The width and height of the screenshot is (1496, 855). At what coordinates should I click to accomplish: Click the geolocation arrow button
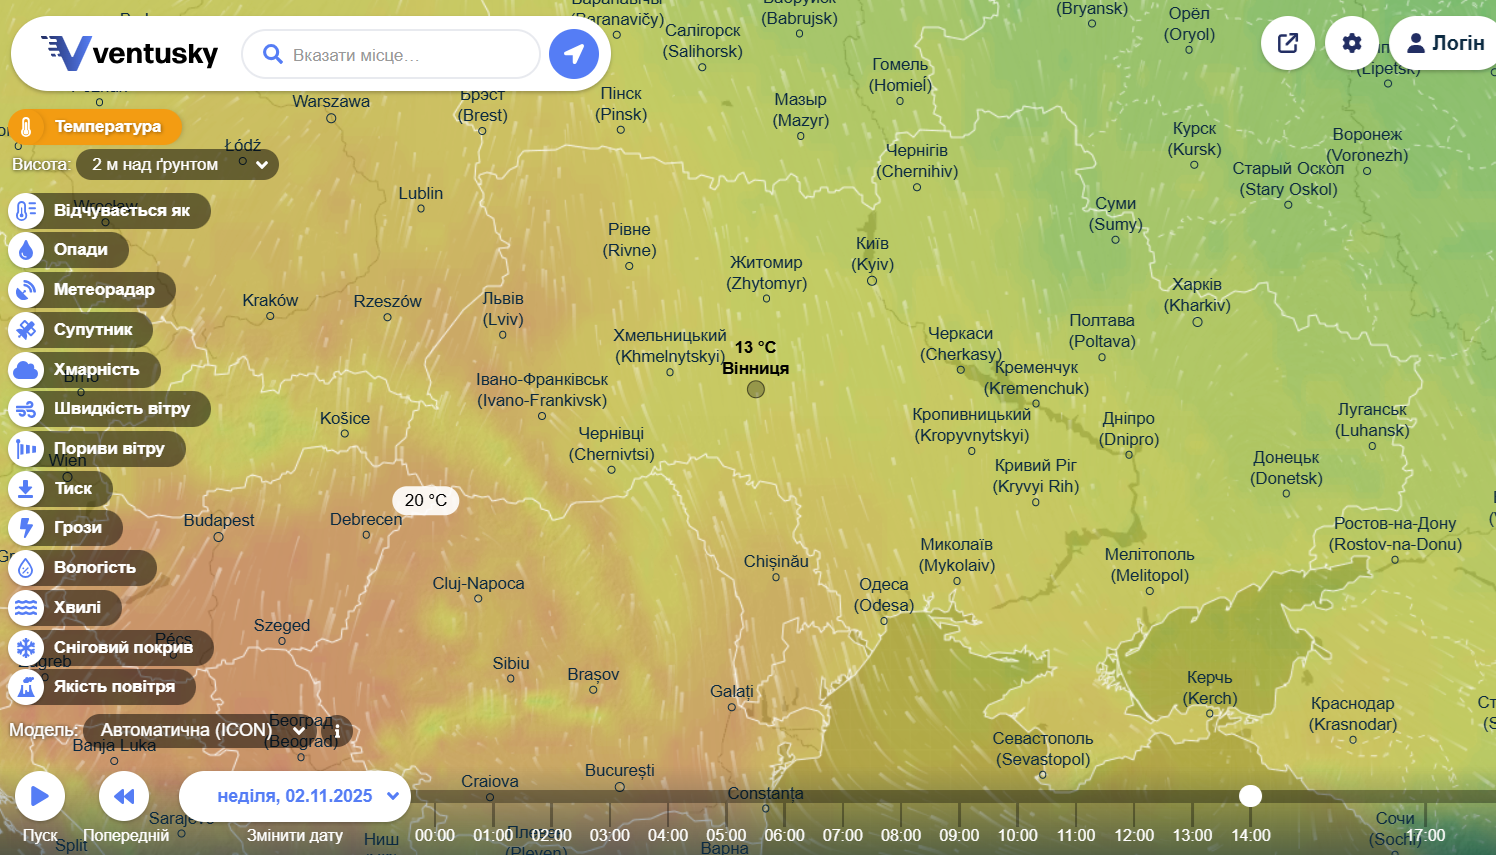(574, 54)
